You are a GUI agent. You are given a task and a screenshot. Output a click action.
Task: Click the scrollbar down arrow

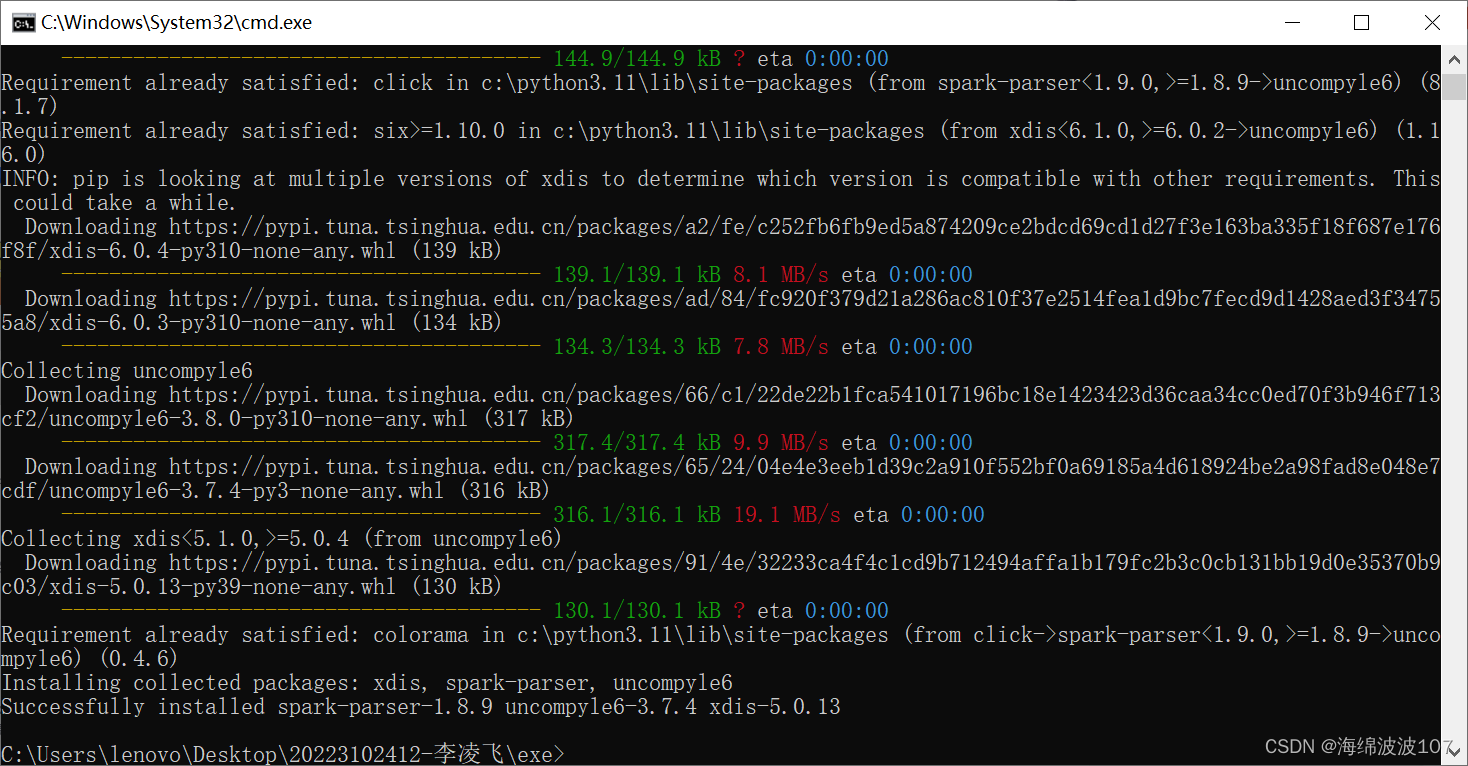pos(1455,753)
